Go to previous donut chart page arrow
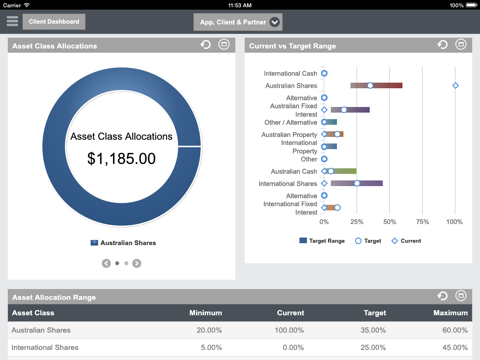 coord(106,263)
